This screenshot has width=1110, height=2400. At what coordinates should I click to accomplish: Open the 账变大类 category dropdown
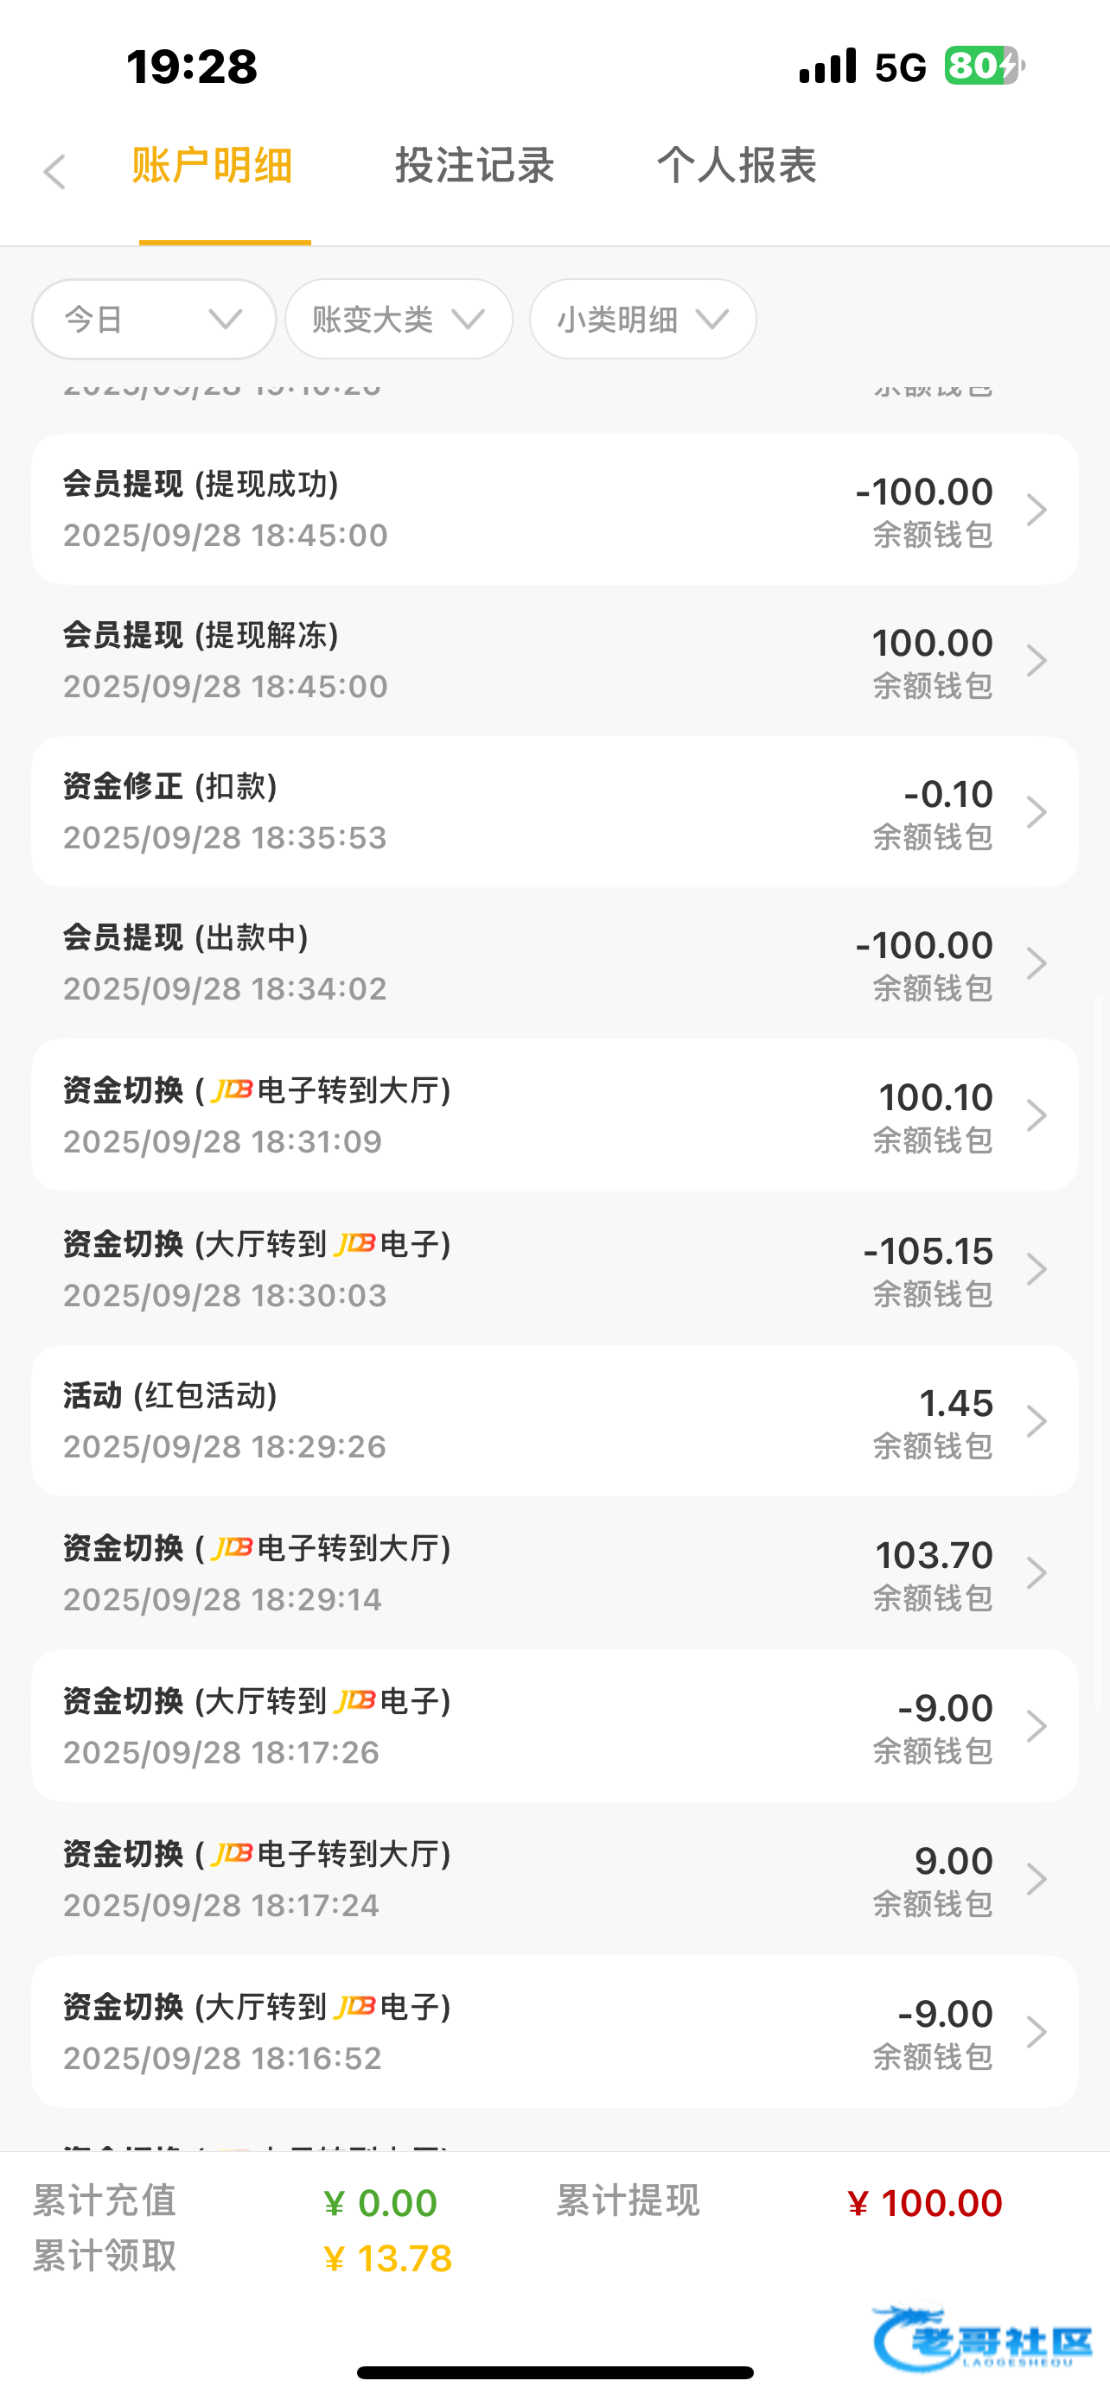click(398, 319)
